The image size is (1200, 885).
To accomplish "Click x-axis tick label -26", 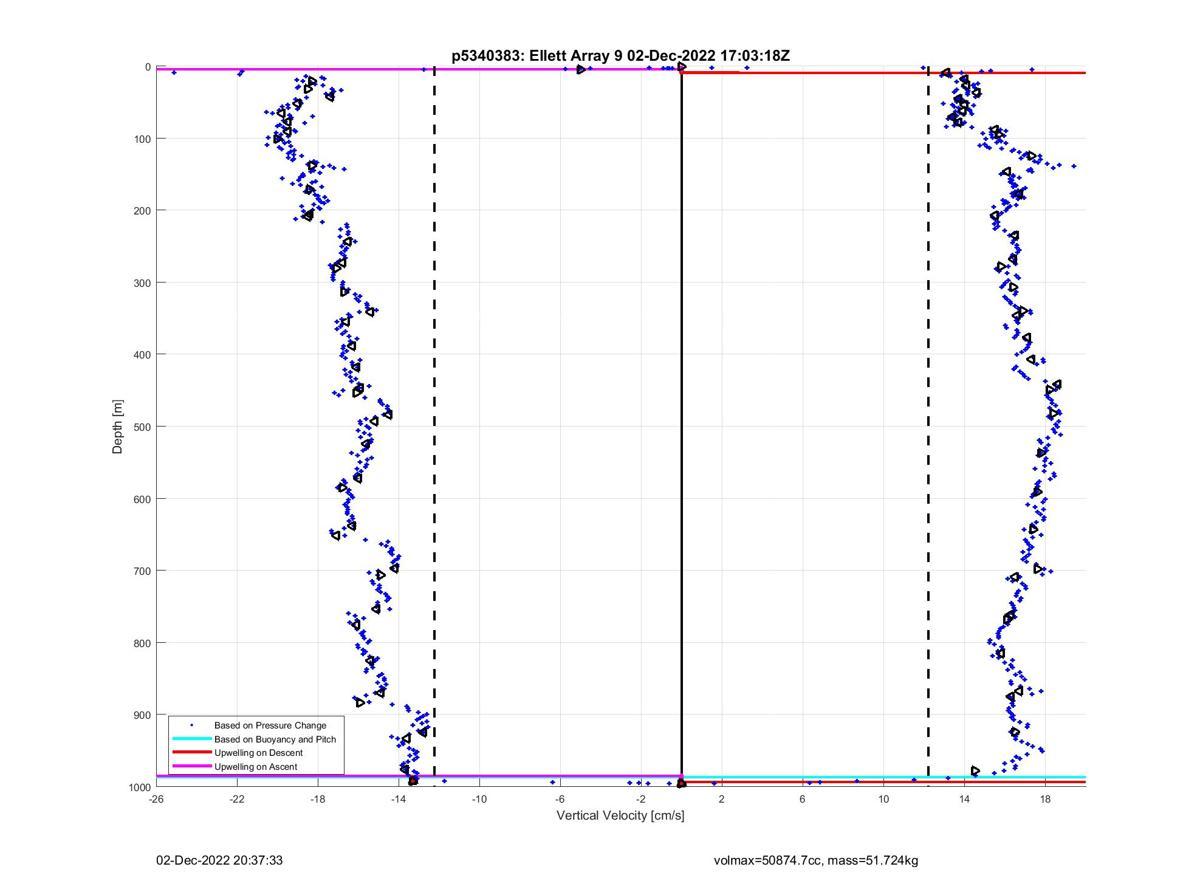I will coord(156,799).
